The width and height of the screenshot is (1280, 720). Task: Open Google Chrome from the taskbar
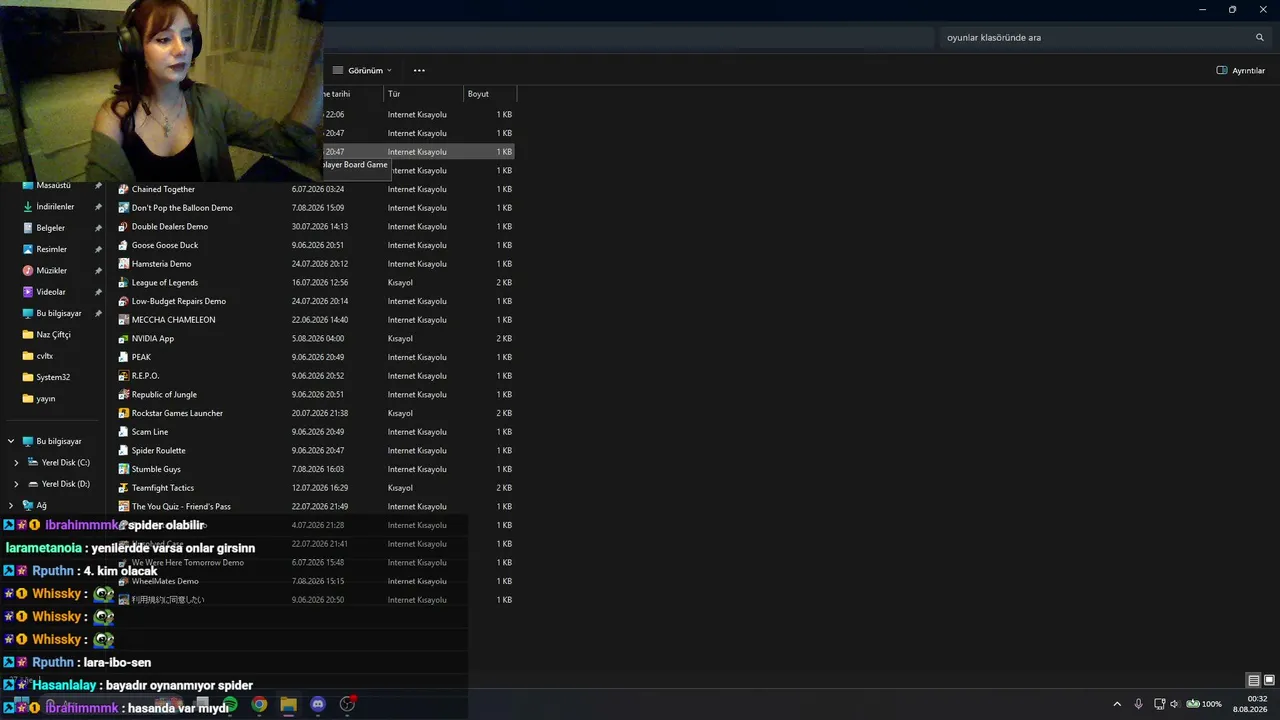pos(259,704)
